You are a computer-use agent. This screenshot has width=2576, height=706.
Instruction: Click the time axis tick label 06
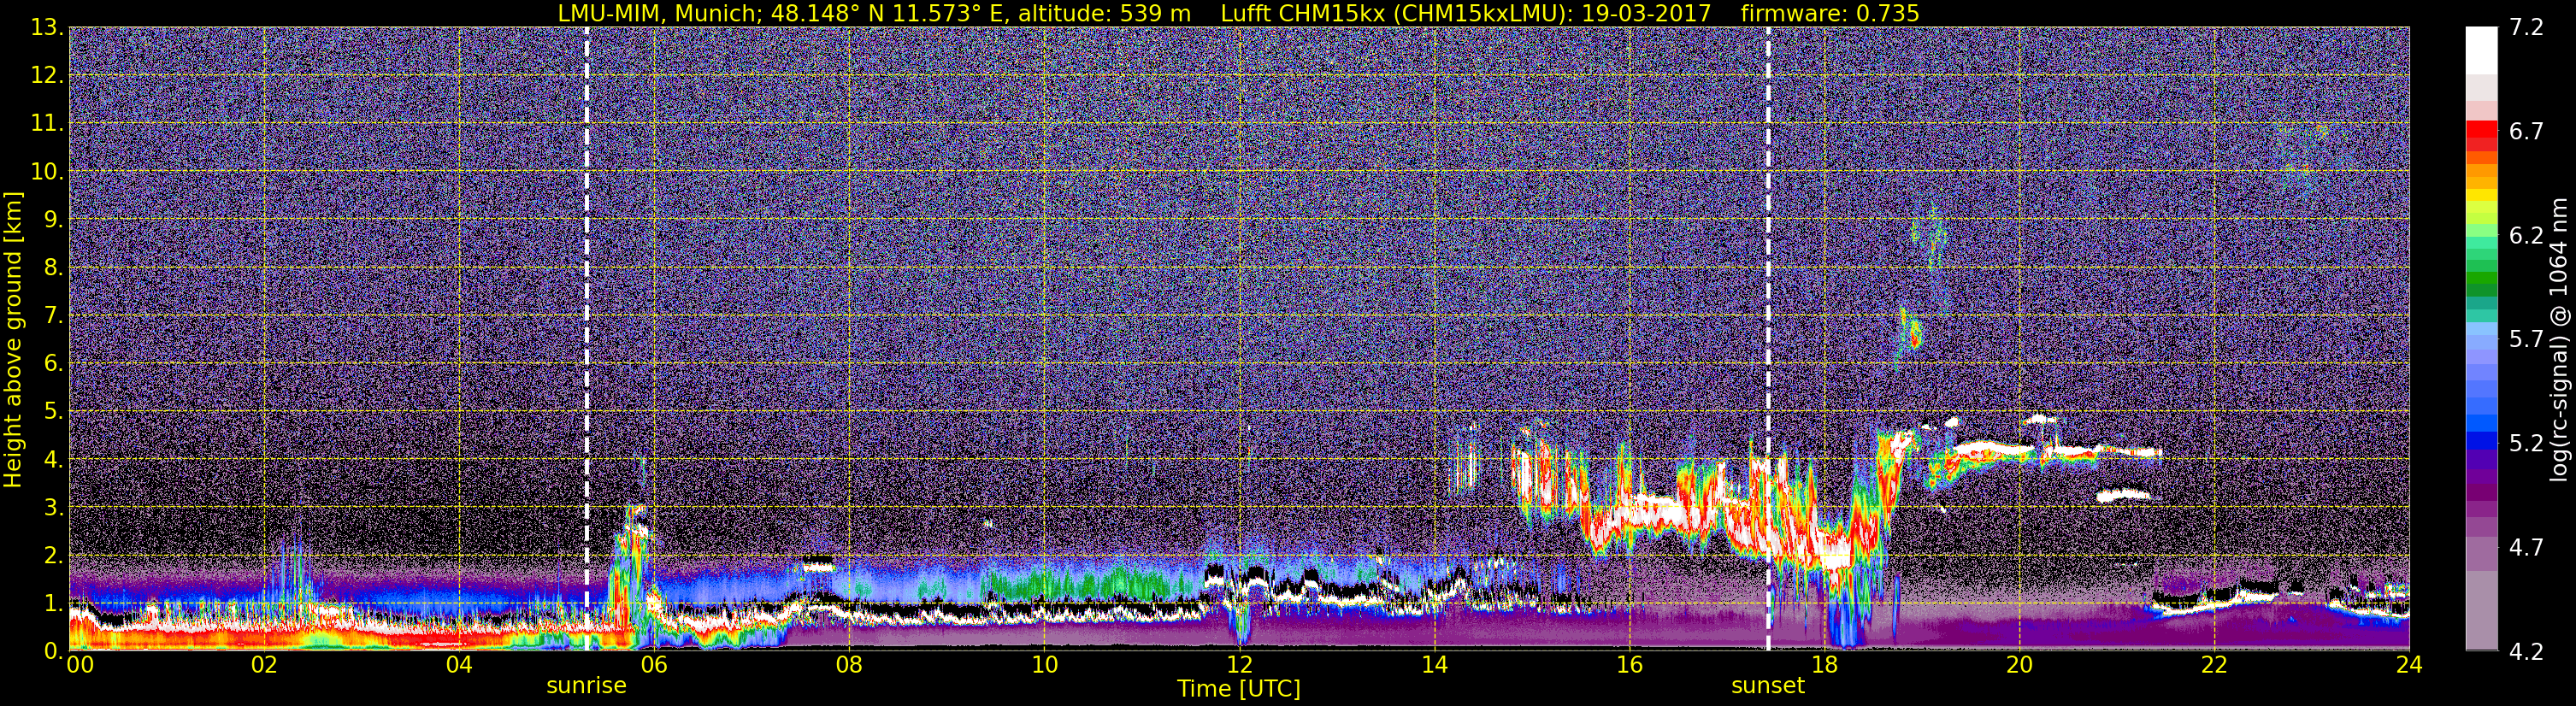coord(654,665)
